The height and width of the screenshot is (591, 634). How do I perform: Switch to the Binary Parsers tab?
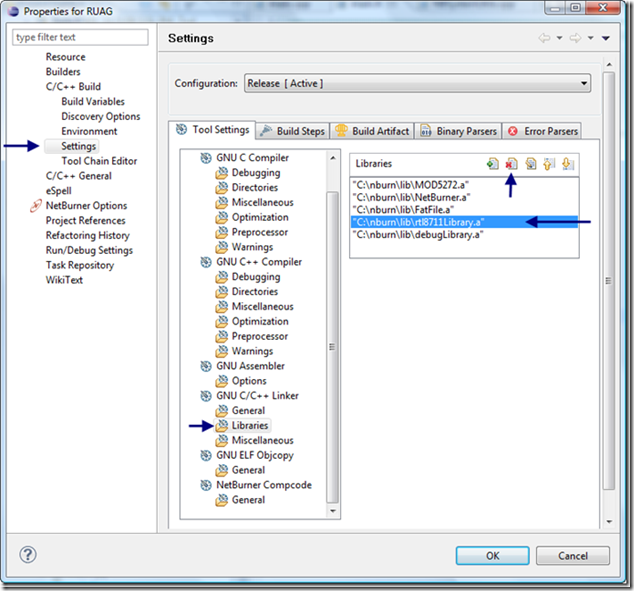click(x=458, y=131)
